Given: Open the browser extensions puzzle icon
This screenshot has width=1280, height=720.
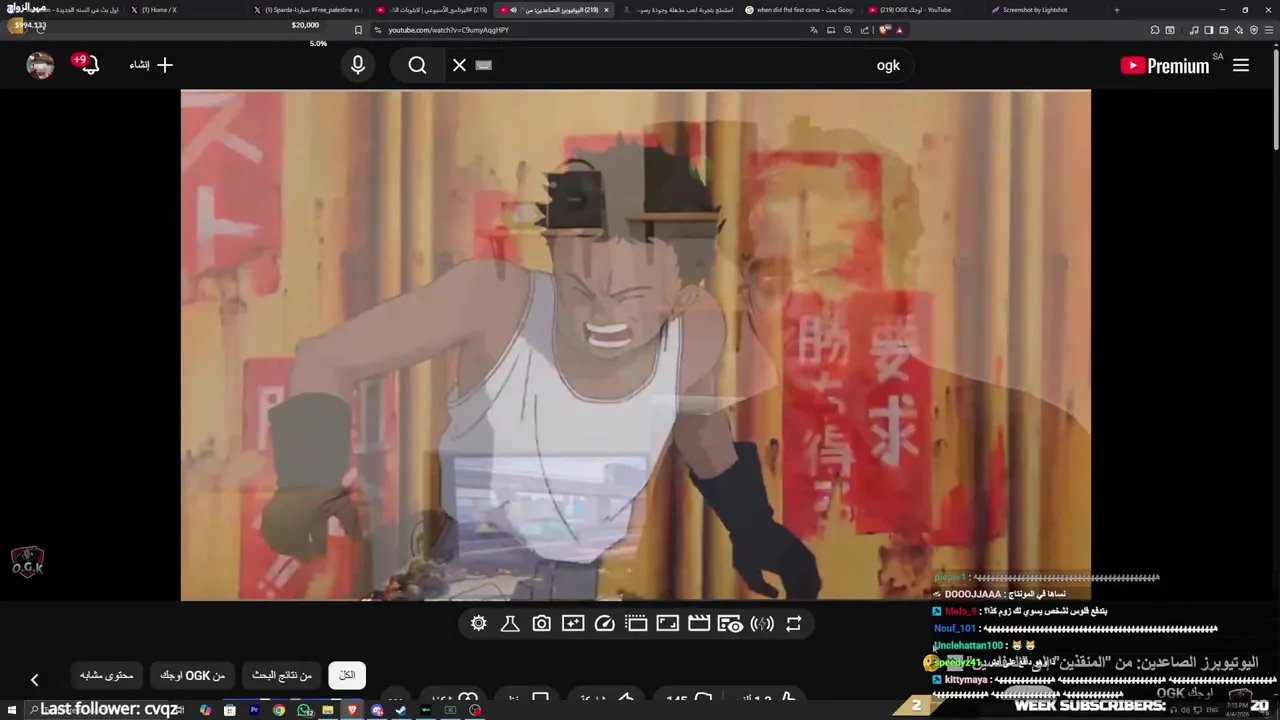Looking at the screenshot, I should (1155, 30).
